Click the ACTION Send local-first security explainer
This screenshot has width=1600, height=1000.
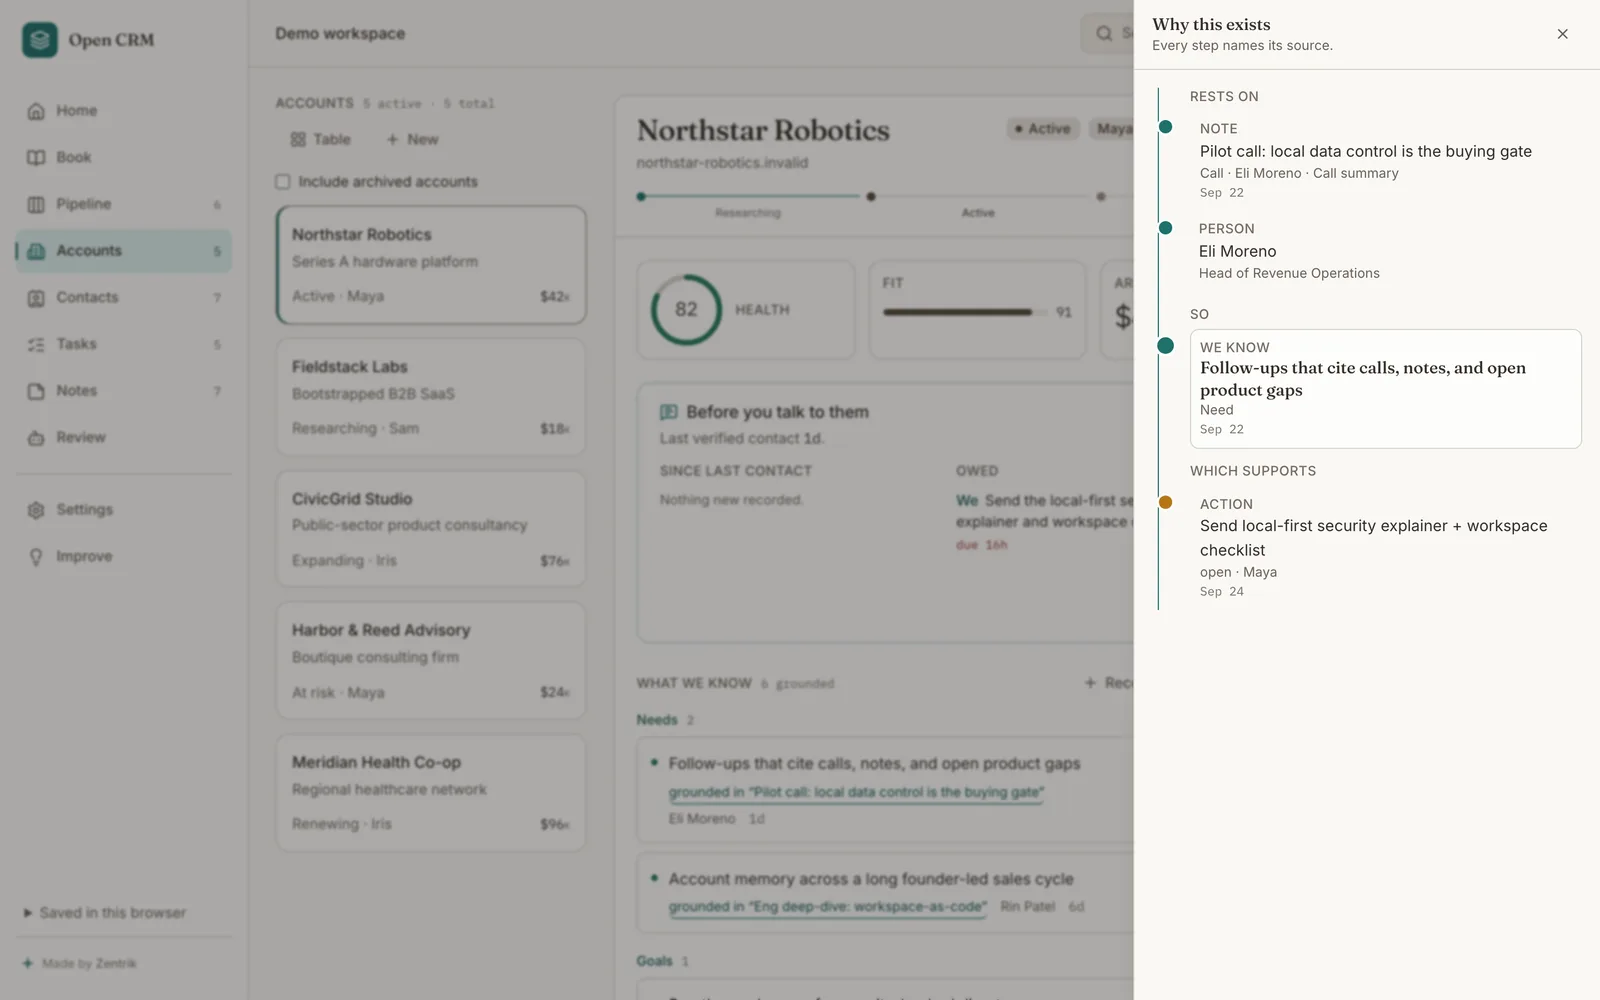tap(1385, 548)
